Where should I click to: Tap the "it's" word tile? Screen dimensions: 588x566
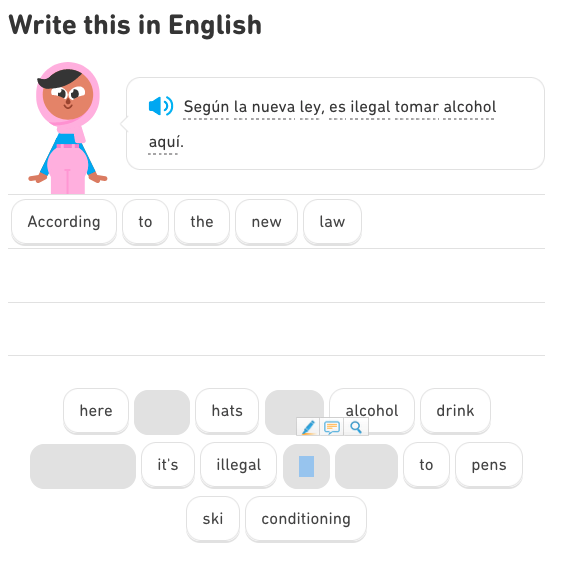coord(168,465)
